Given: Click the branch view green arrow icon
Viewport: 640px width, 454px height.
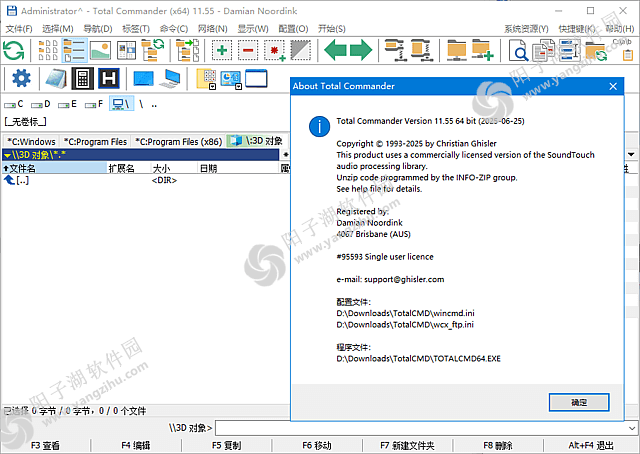Looking at the screenshot, I should pos(187,51).
